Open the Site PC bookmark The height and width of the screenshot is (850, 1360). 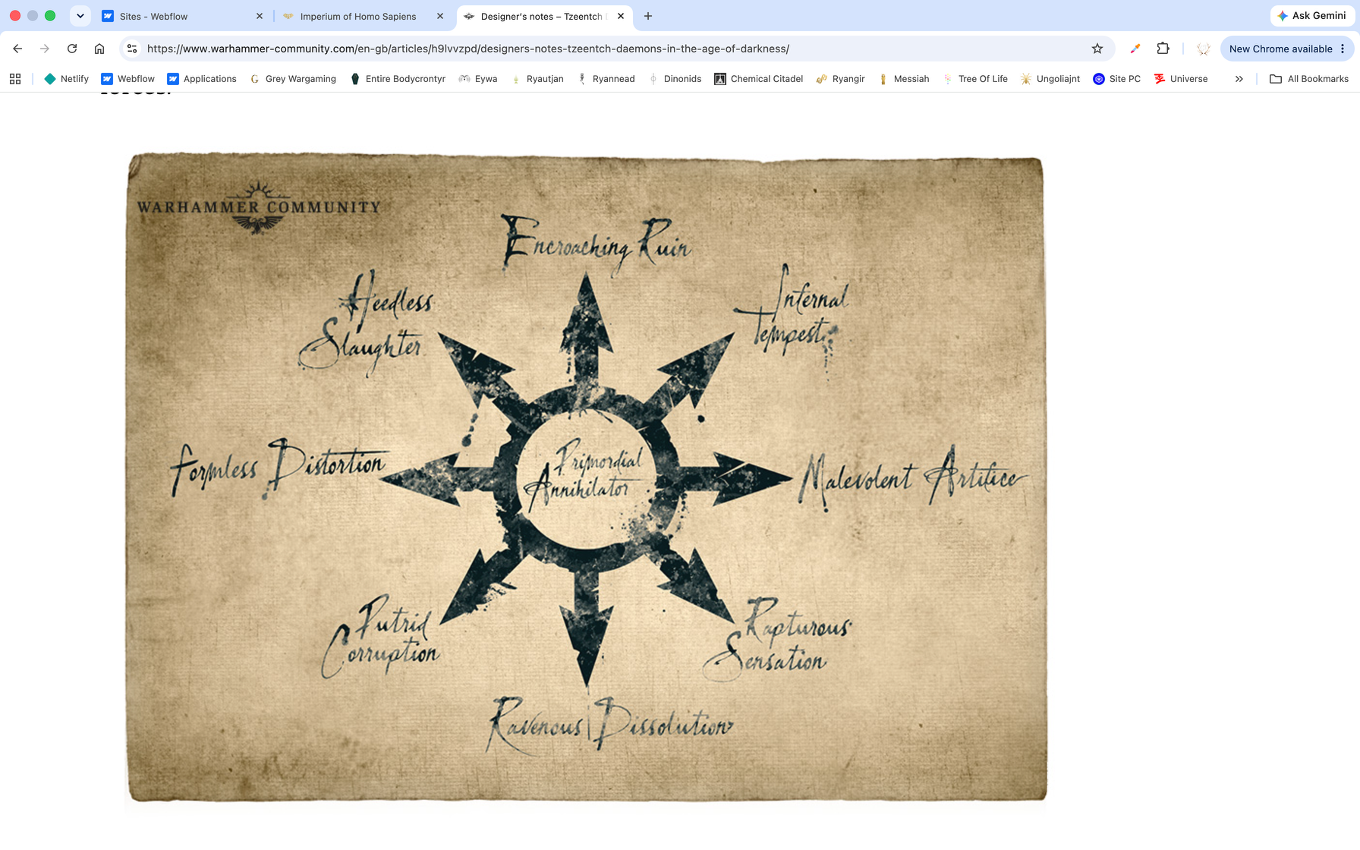click(x=1117, y=79)
